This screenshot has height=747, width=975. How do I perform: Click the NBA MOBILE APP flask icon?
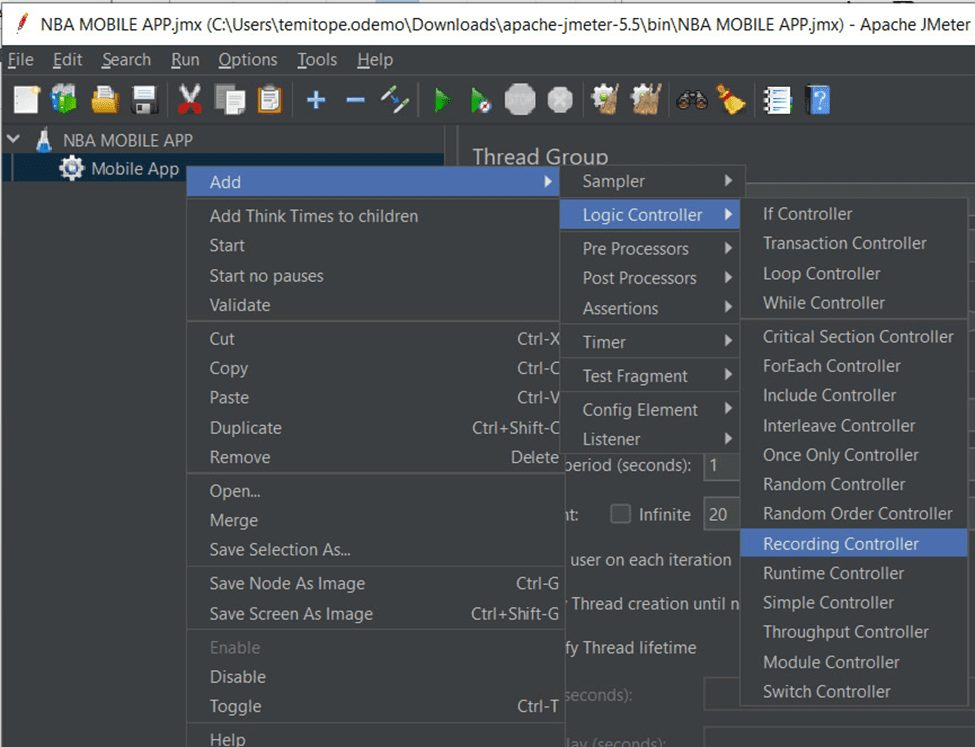click(x=44, y=140)
